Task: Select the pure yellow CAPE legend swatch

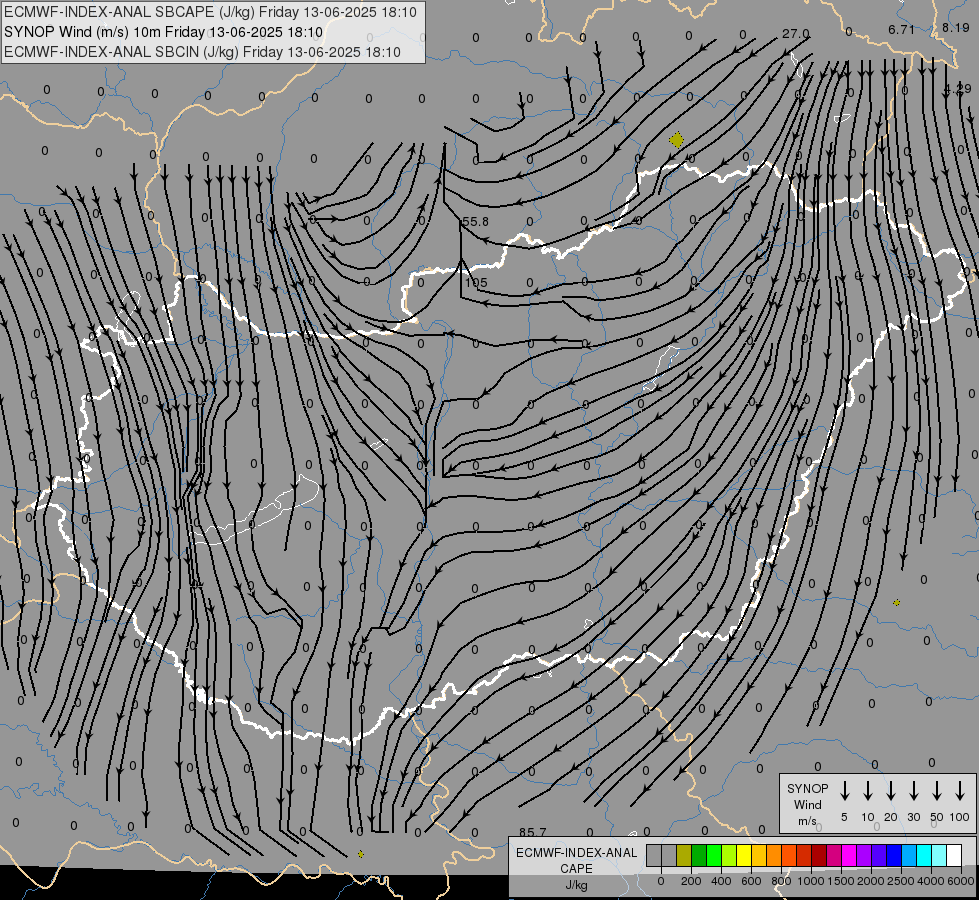Action: (744, 855)
